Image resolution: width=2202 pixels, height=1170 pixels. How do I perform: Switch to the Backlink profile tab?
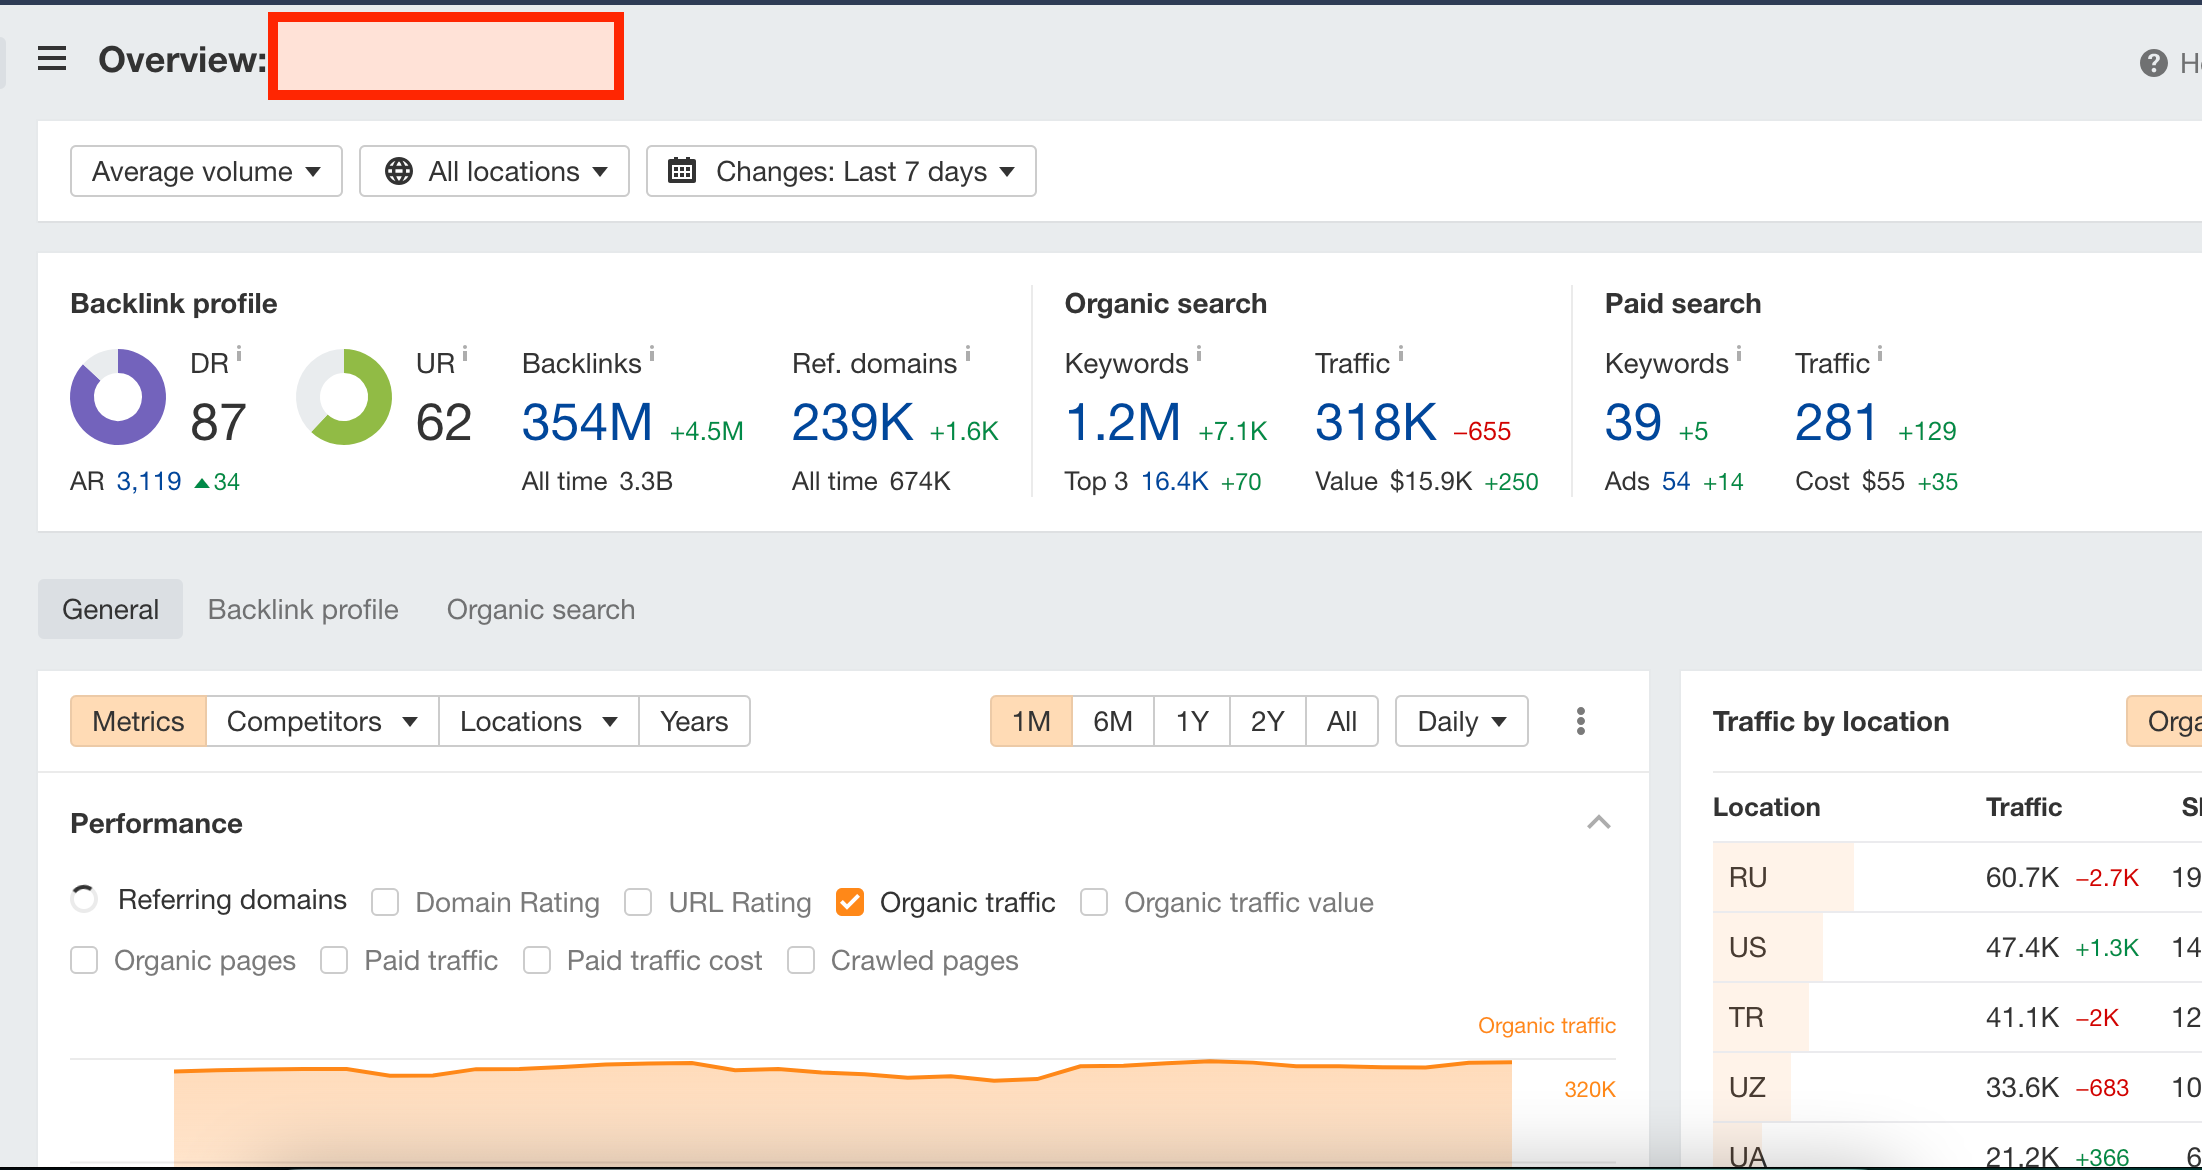coord(303,609)
